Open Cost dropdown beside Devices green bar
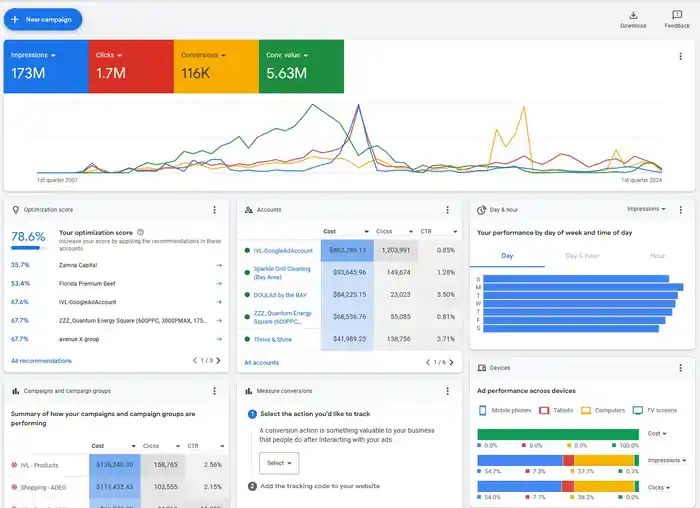 click(x=657, y=434)
